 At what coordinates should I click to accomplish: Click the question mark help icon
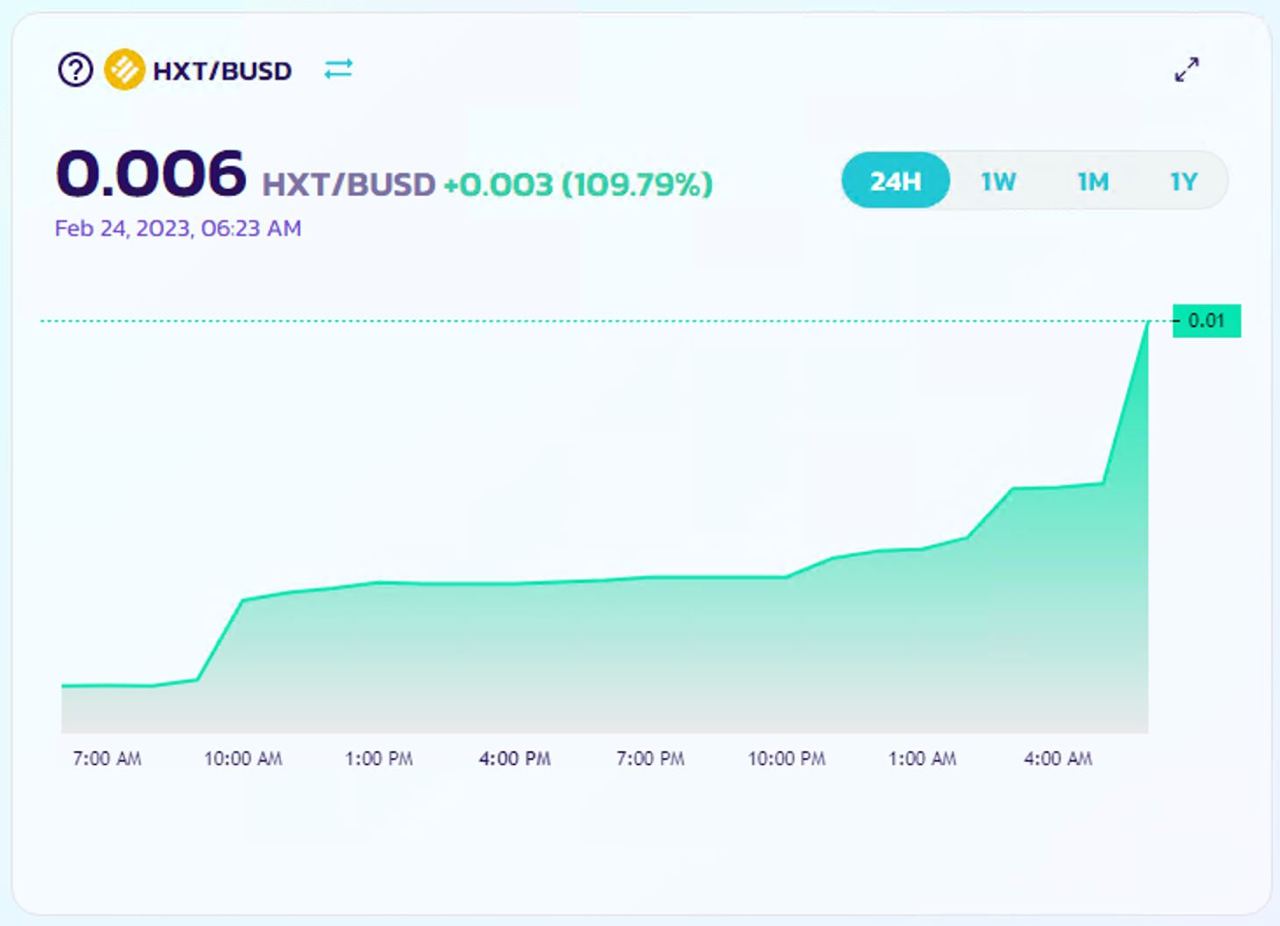click(x=75, y=70)
